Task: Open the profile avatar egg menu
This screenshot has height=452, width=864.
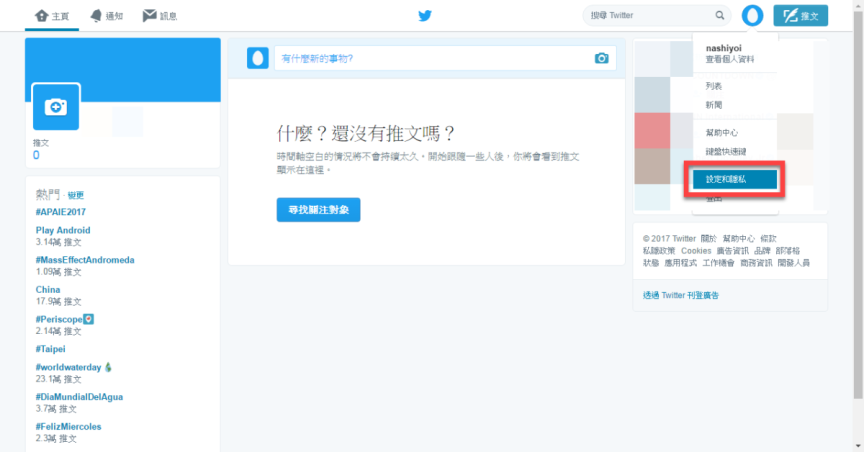Action: tap(752, 15)
